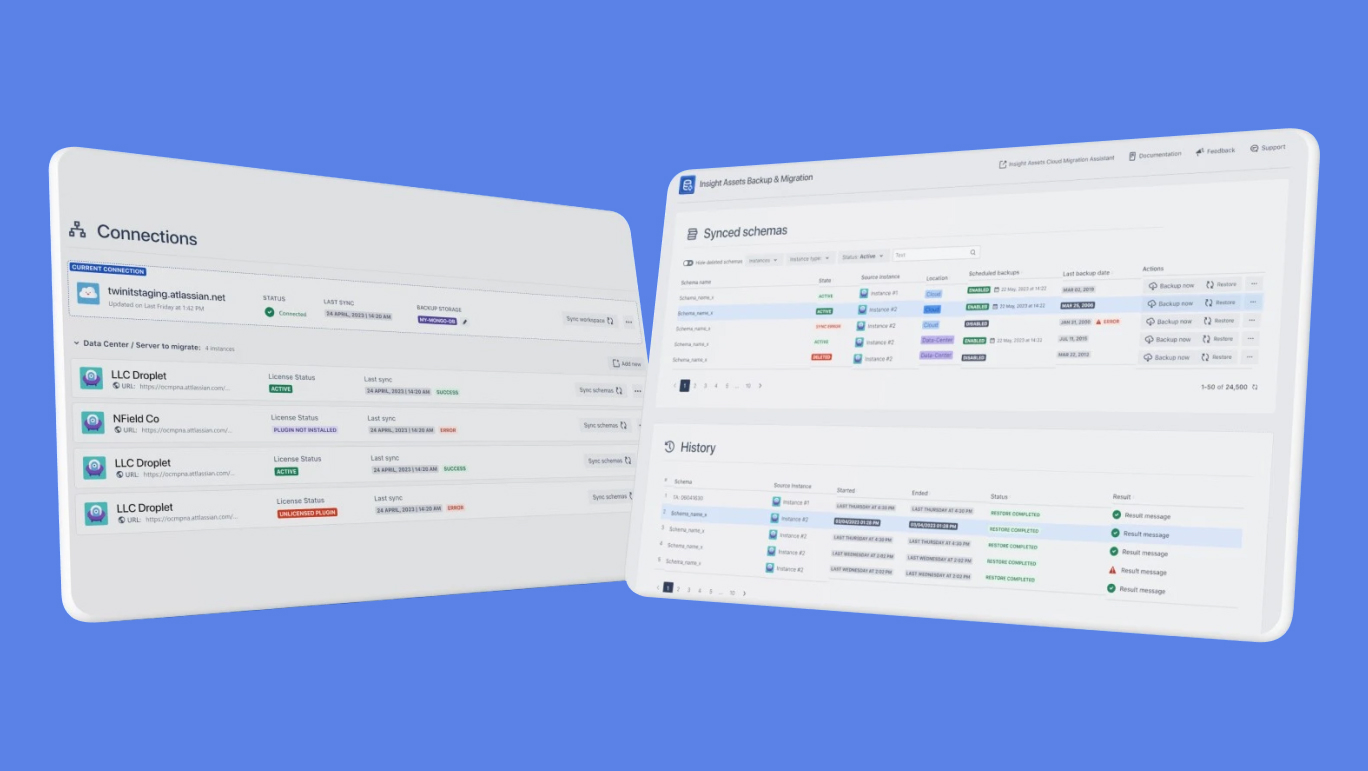Click the search text field in Synced schemas
This screenshot has height=771, width=1368.
[x=930, y=254]
